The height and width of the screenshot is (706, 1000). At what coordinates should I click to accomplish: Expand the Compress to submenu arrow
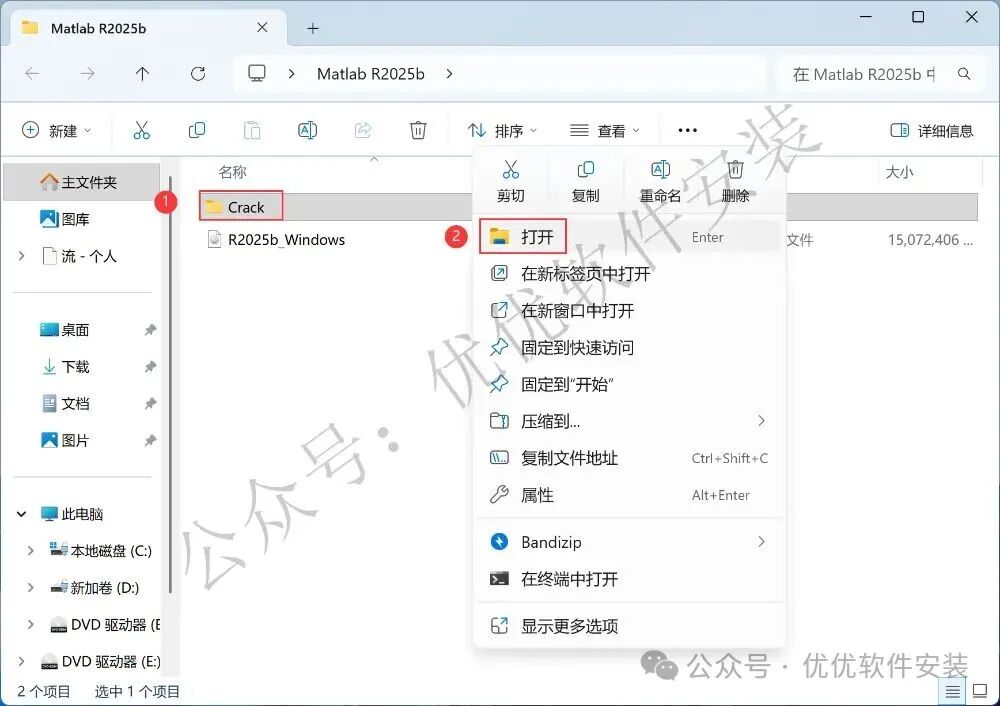[761, 421]
